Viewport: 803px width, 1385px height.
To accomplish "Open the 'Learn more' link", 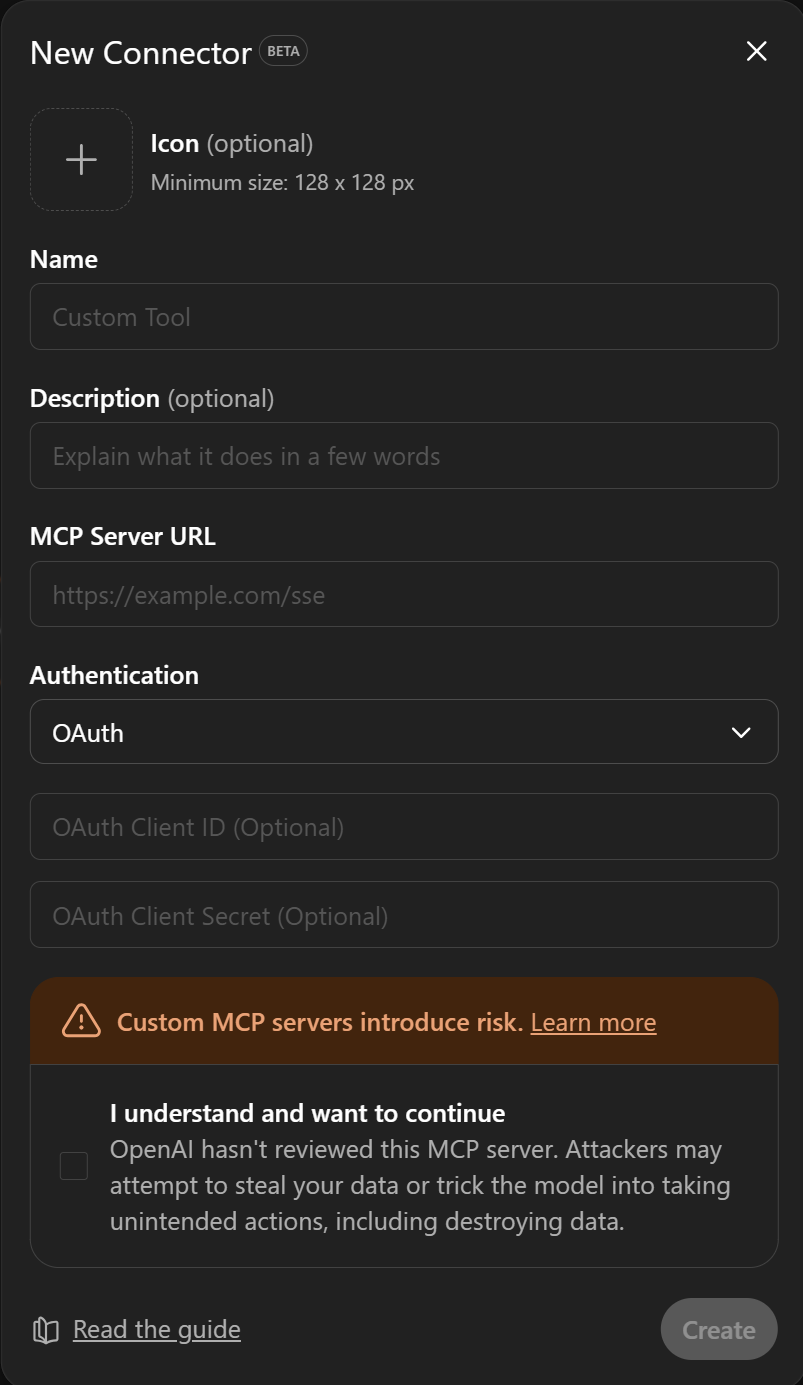I will (x=593, y=1022).
